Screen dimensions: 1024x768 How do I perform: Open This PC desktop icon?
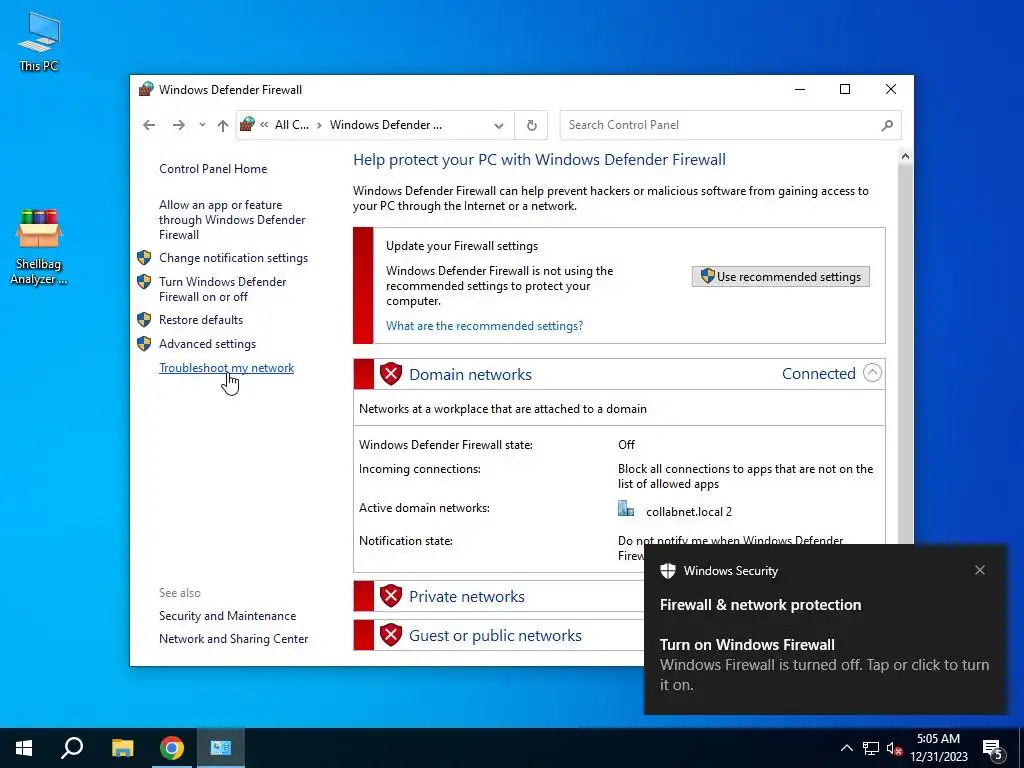39,42
